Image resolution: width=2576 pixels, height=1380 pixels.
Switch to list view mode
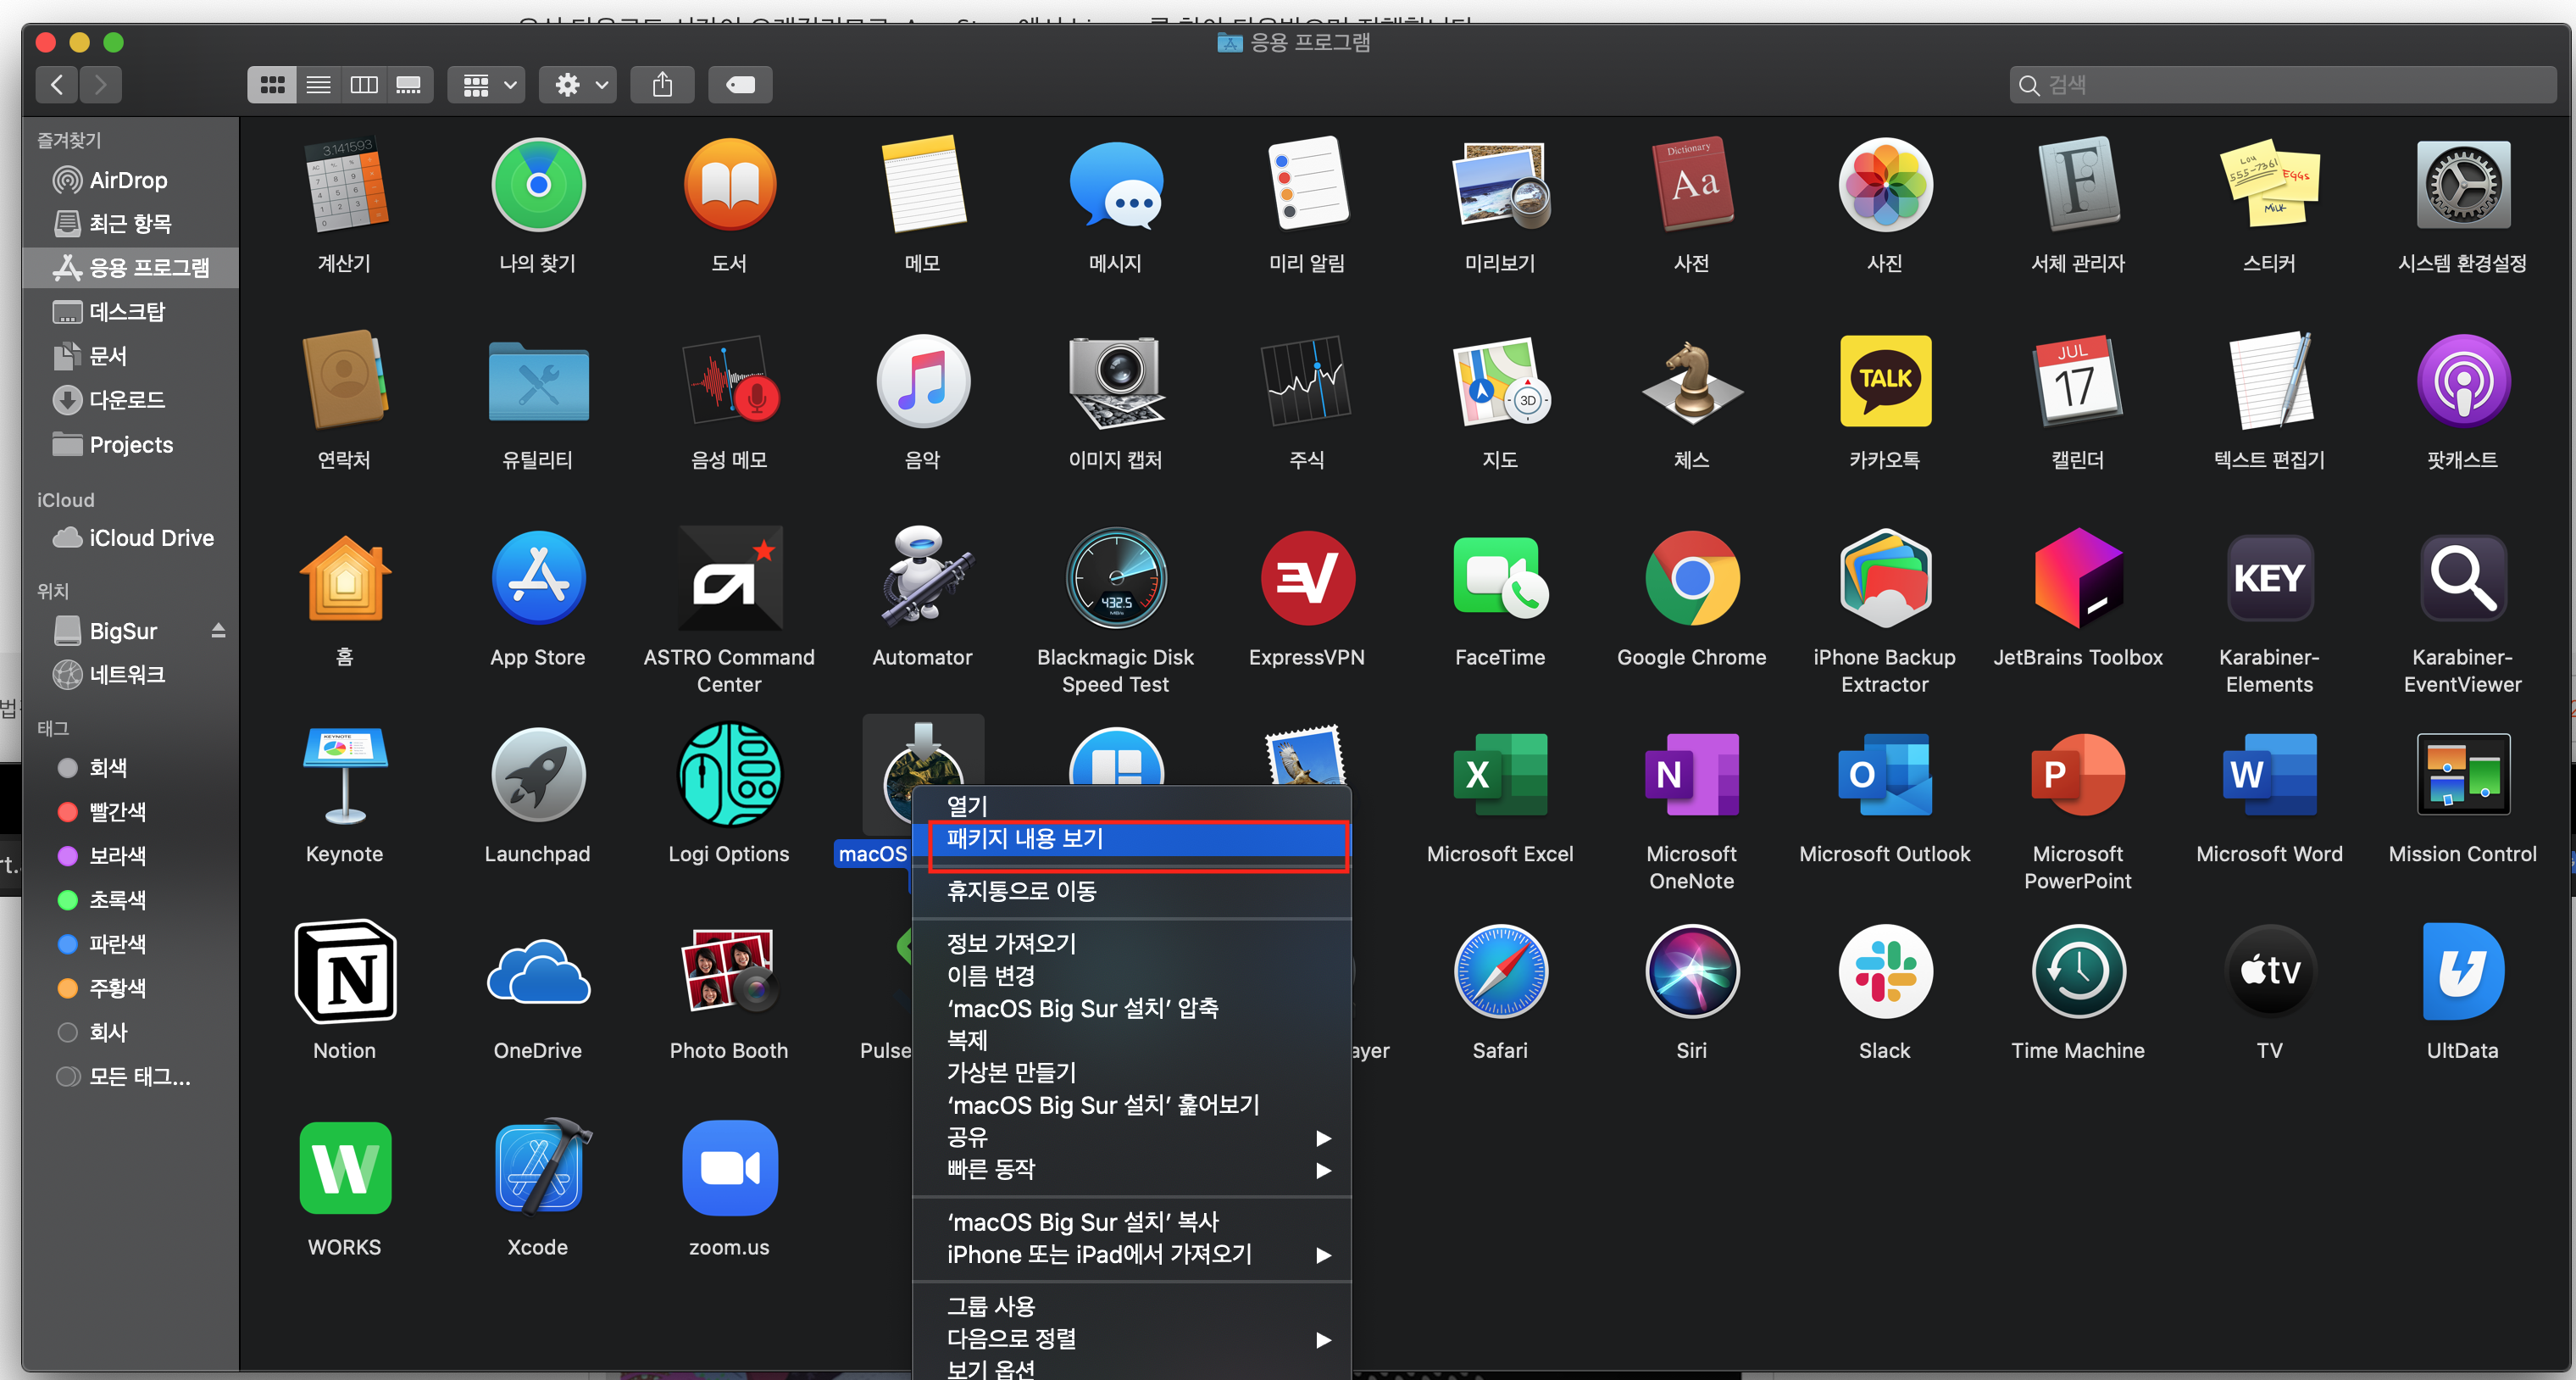[318, 85]
